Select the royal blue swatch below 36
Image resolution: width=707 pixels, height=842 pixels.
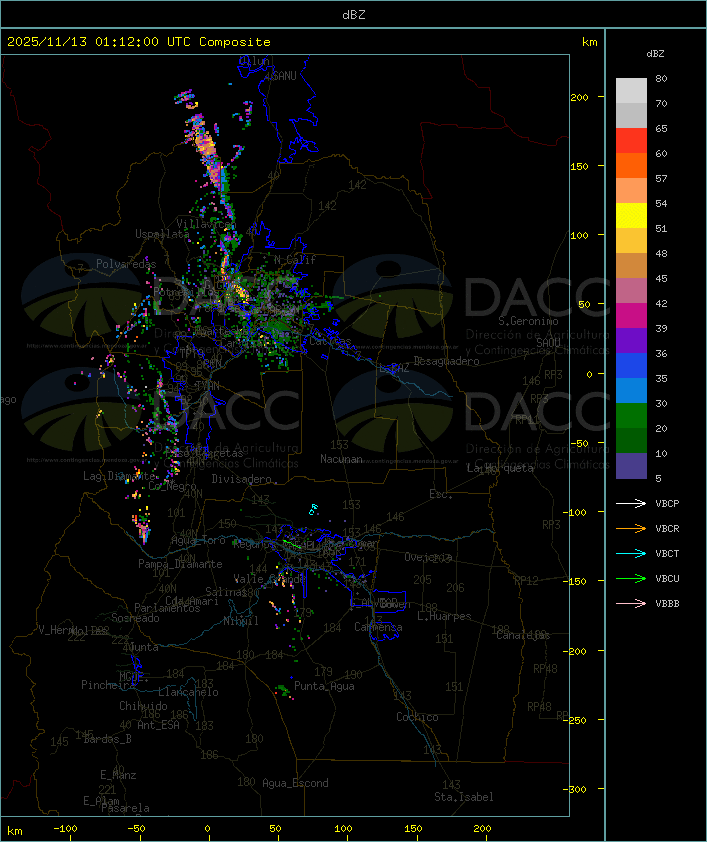631,366
